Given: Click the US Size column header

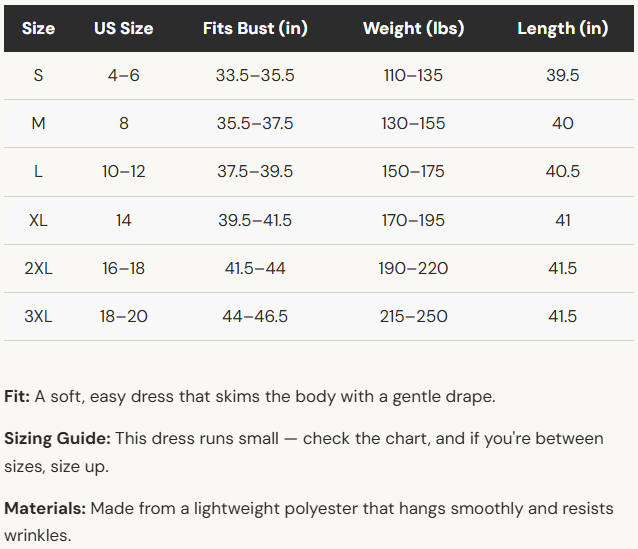Looking at the screenshot, I should tap(124, 28).
